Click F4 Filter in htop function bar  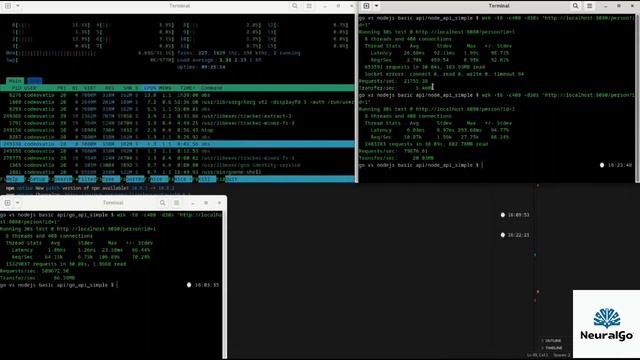click(x=86, y=179)
